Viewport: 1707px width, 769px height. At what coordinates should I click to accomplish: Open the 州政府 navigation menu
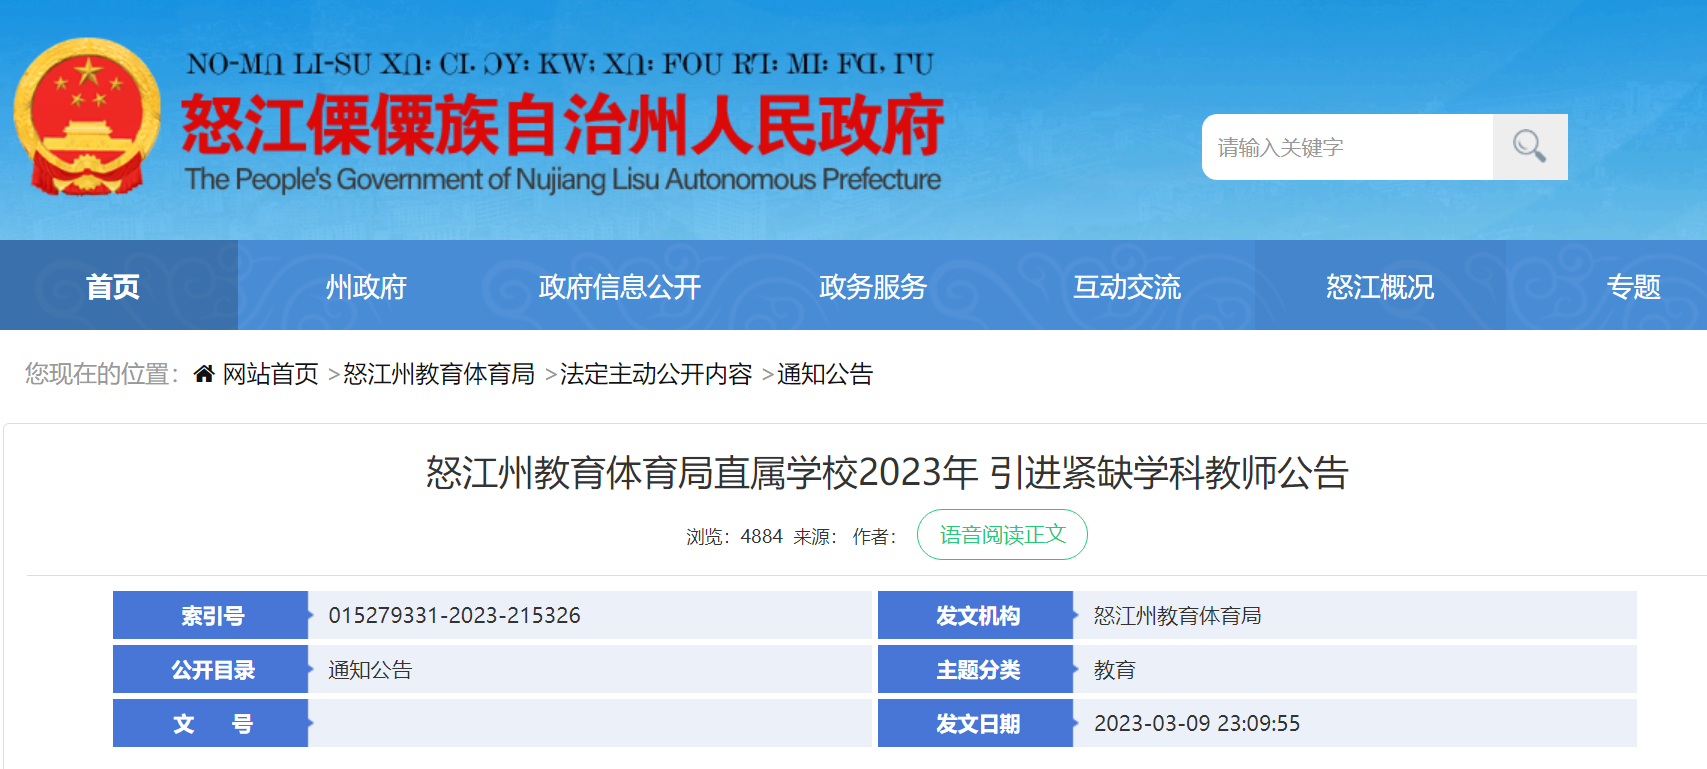366,287
